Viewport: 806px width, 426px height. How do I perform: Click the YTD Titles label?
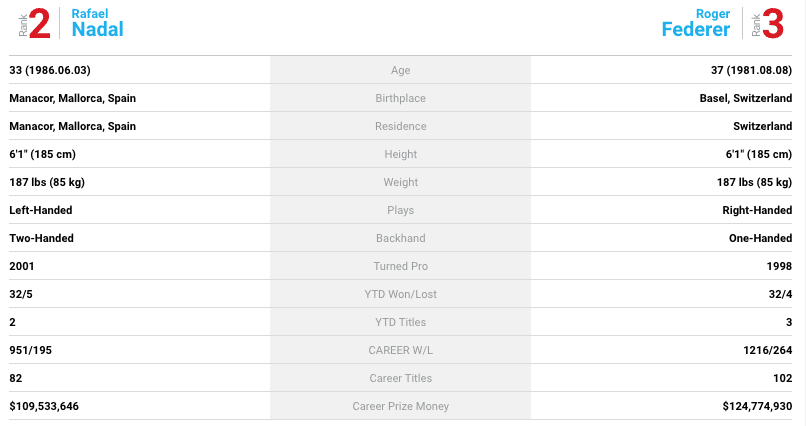tap(400, 322)
